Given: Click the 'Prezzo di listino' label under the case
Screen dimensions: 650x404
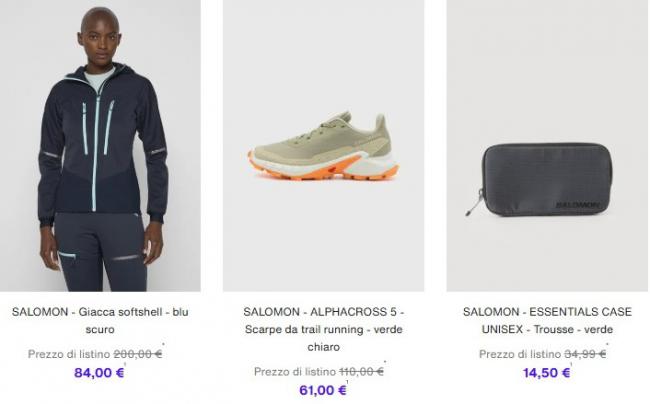Looking at the screenshot, I should [520, 354].
